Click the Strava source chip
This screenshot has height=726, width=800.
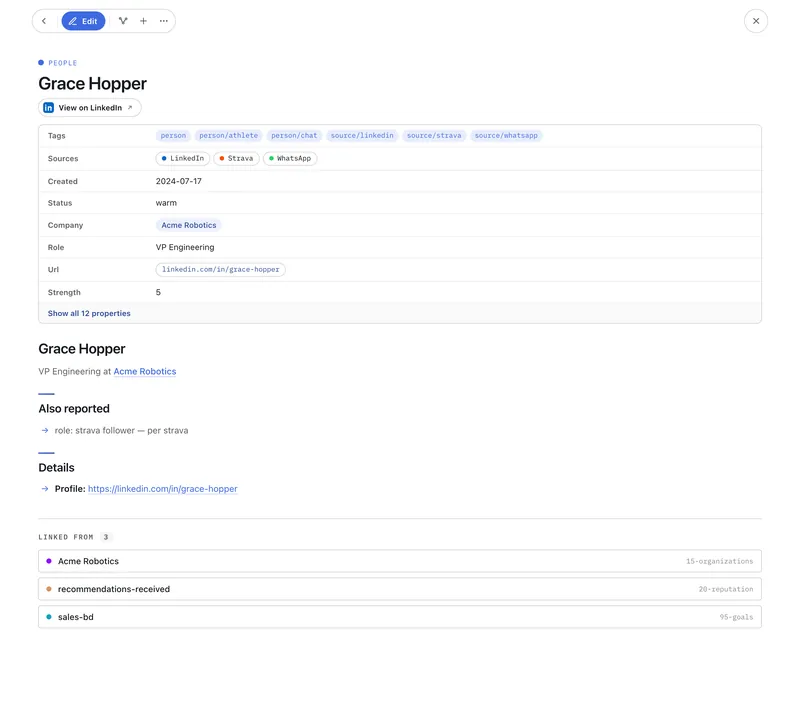[236, 159]
